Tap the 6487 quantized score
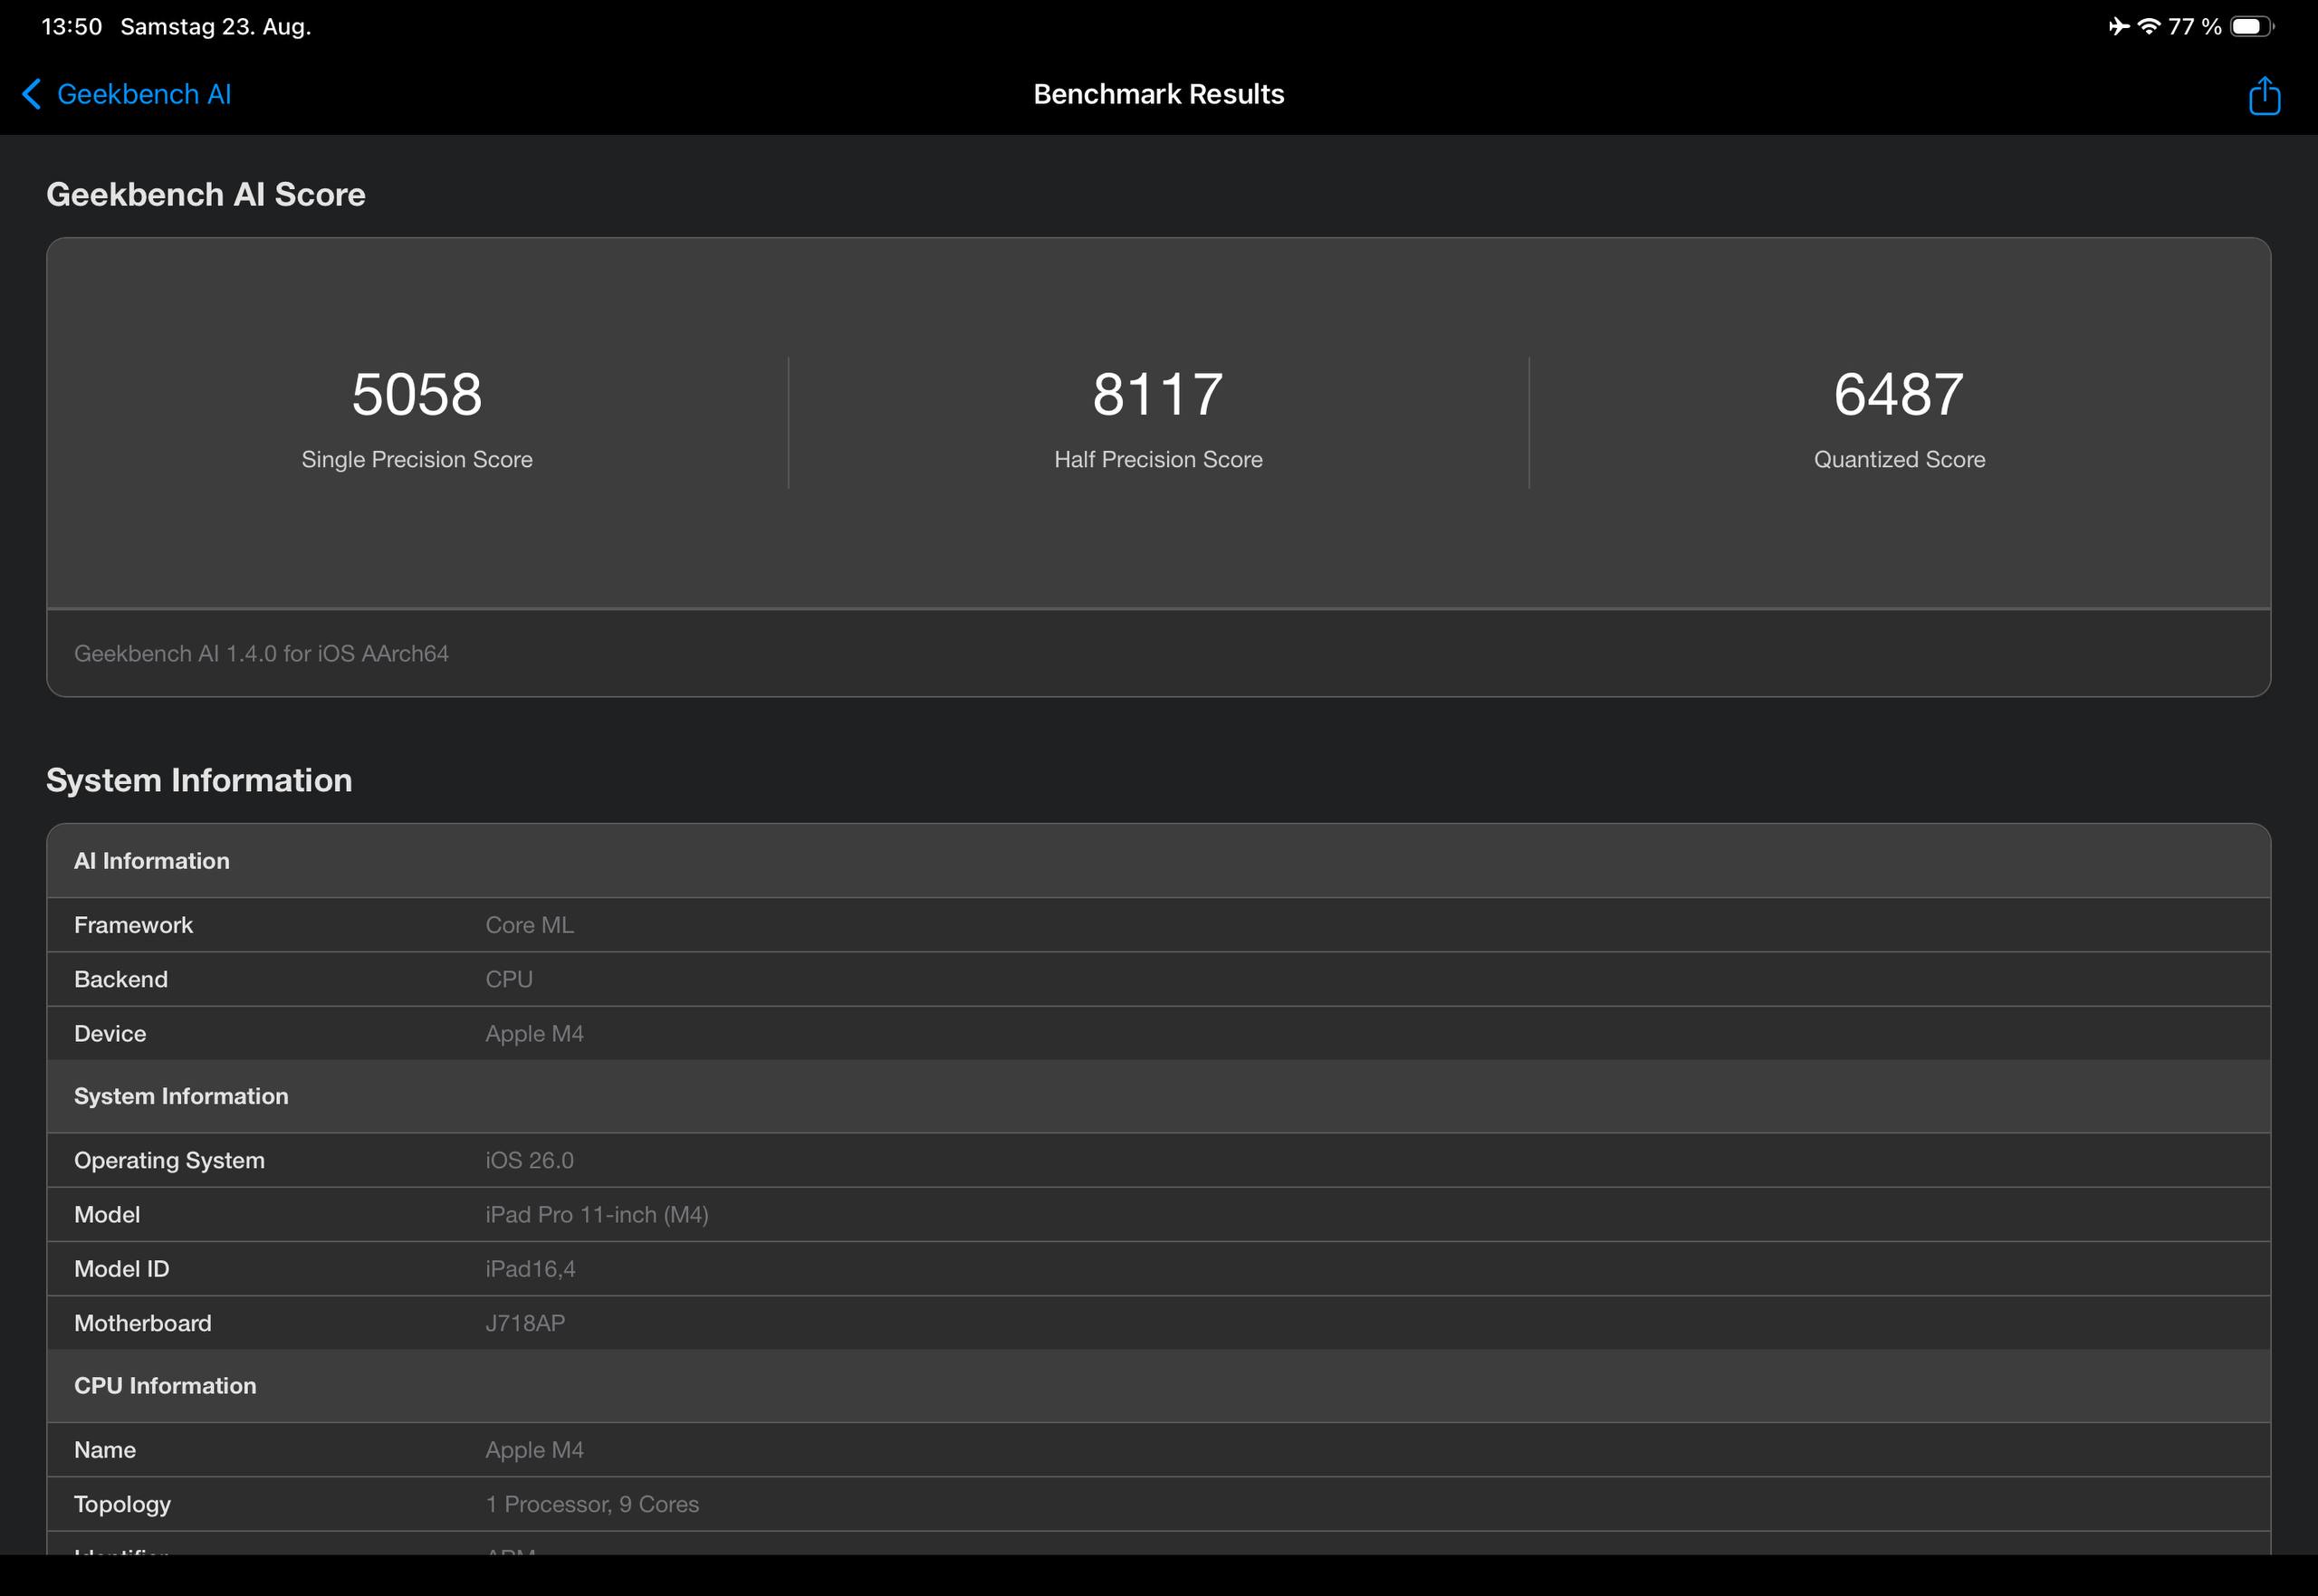Viewport: 2318px width, 1596px height. pyautogui.click(x=1899, y=394)
